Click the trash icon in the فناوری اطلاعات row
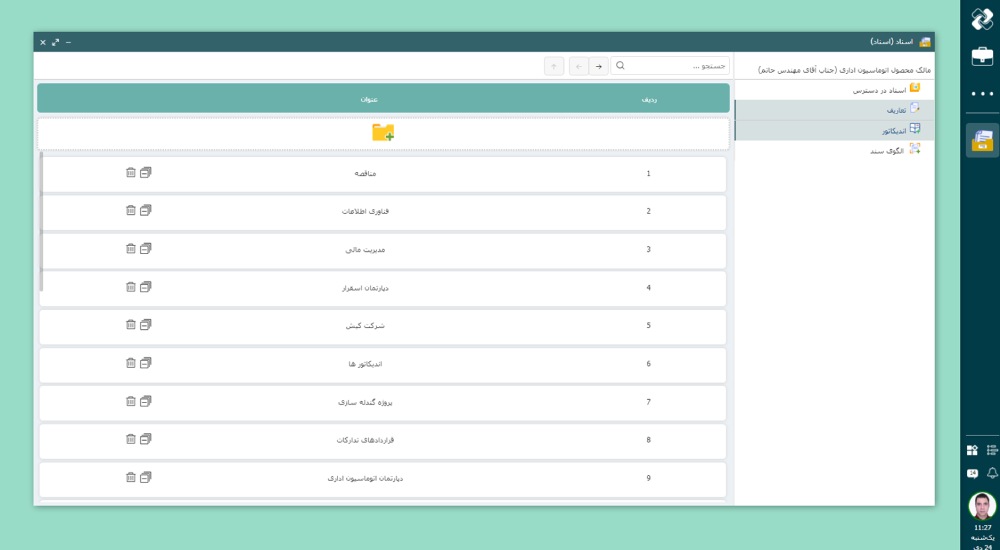Image resolution: width=1000 pixels, height=550 pixels. (131, 210)
